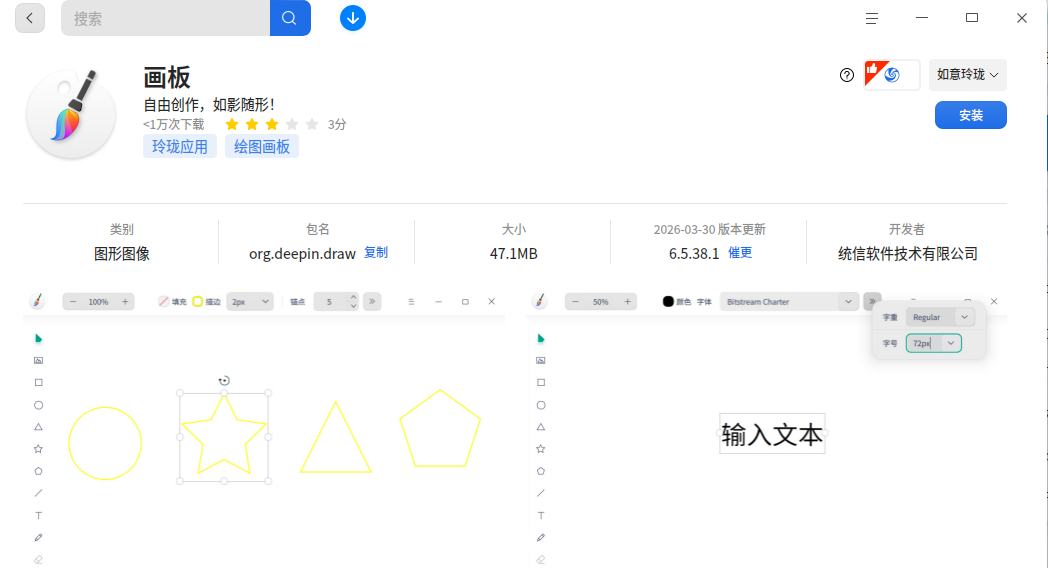
Task: Click the yellow 描边 stroke swatch
Action: click(x=197, y=301)
